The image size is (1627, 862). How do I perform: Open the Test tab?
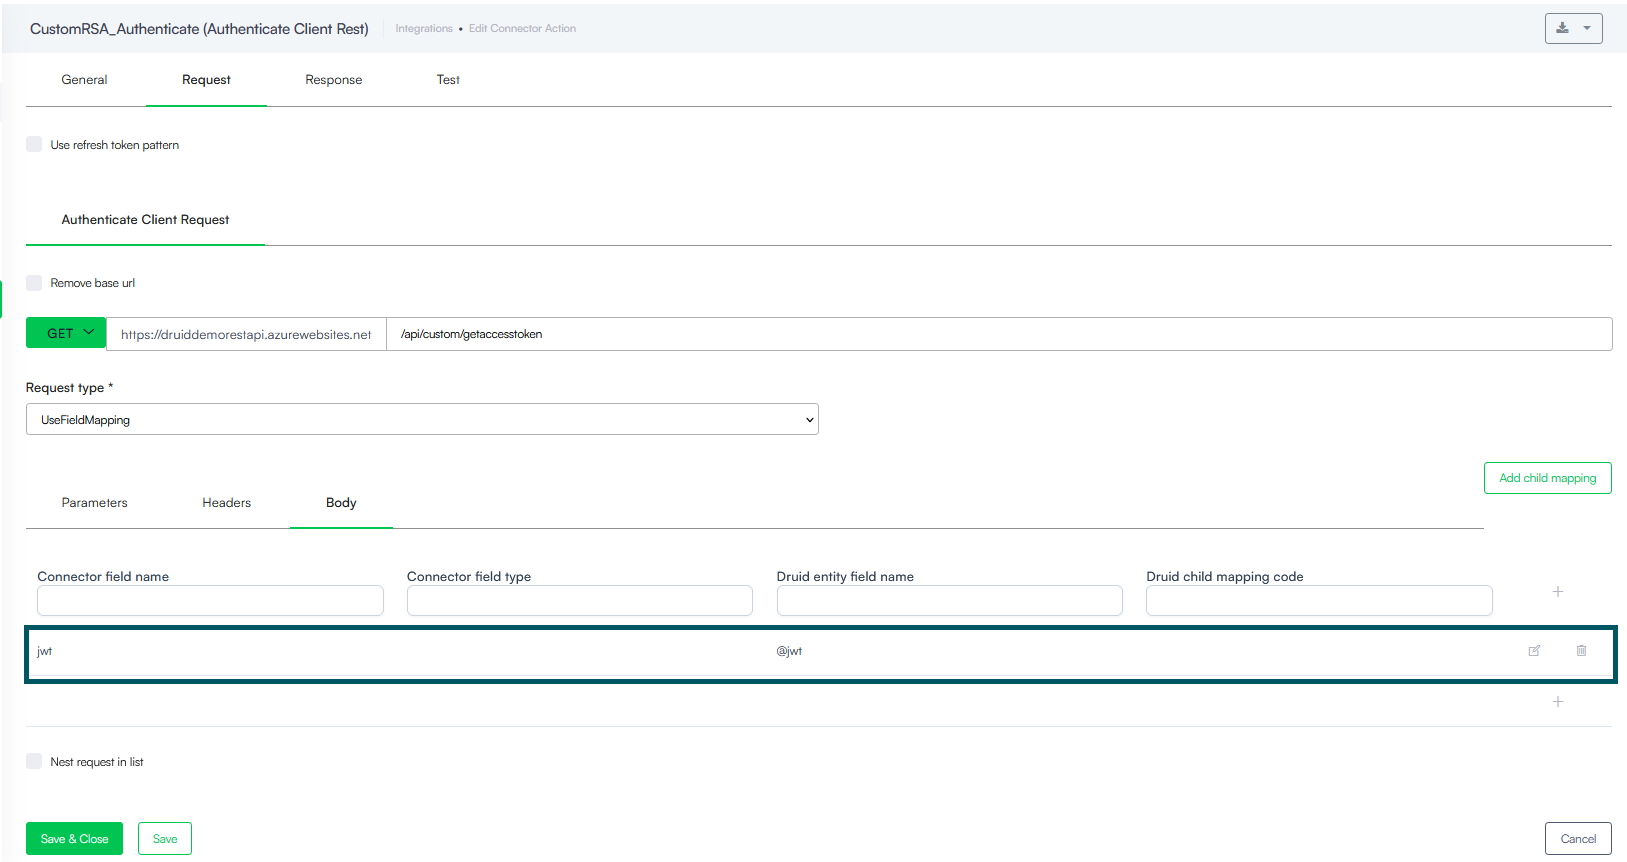(x=448, y=80)
